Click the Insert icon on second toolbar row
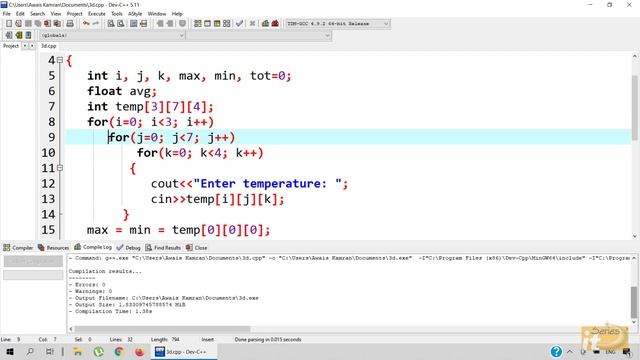The image size is (640, 360). 9,35
